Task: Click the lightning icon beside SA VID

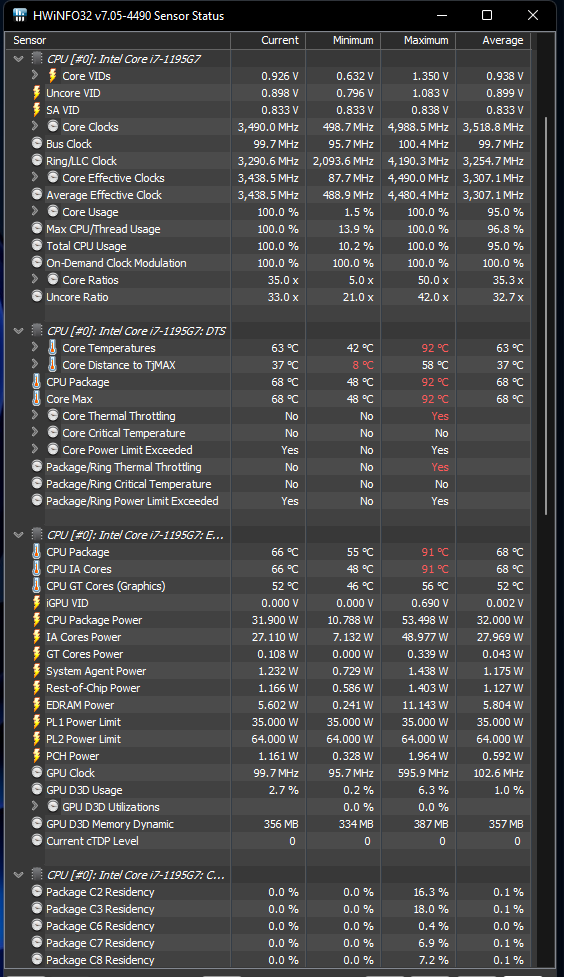Action: pos(37,110)
